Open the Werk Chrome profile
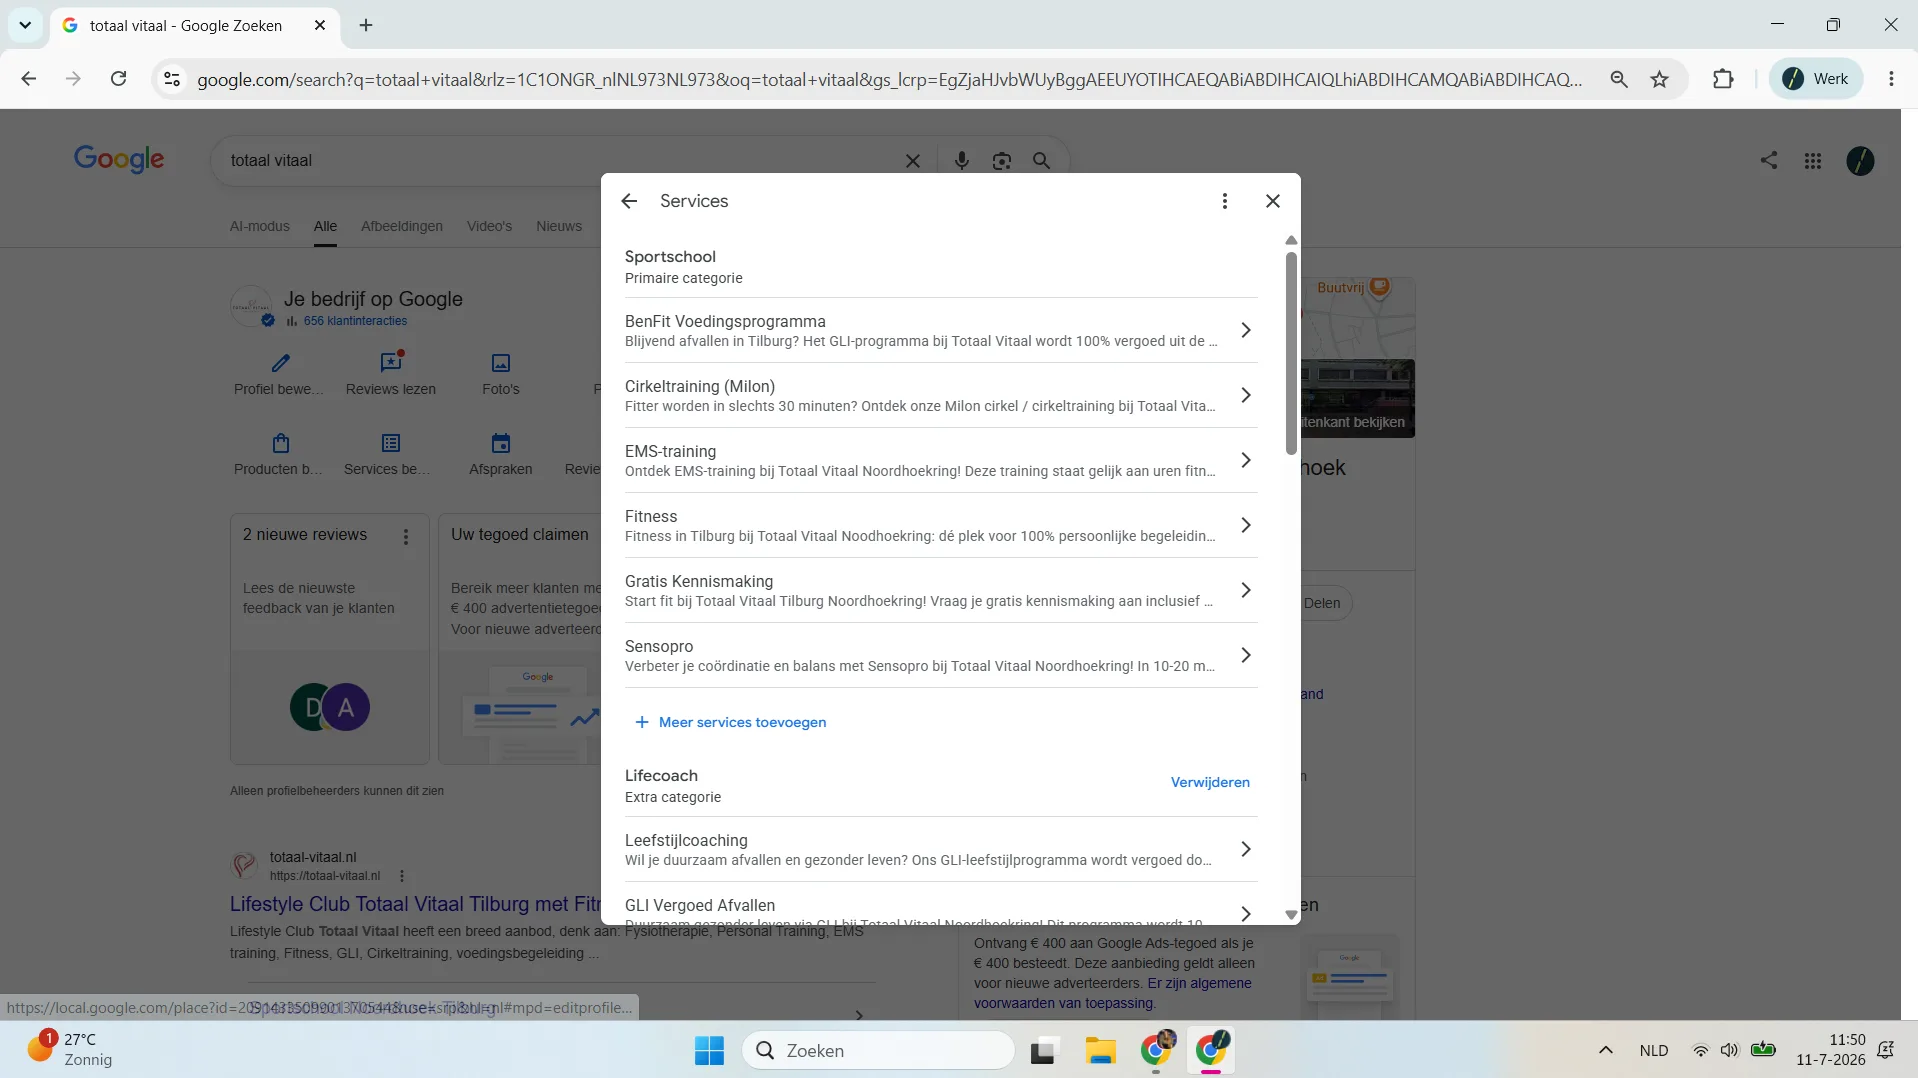This screenshot has height=1078, width=1918. [1816, 79]
